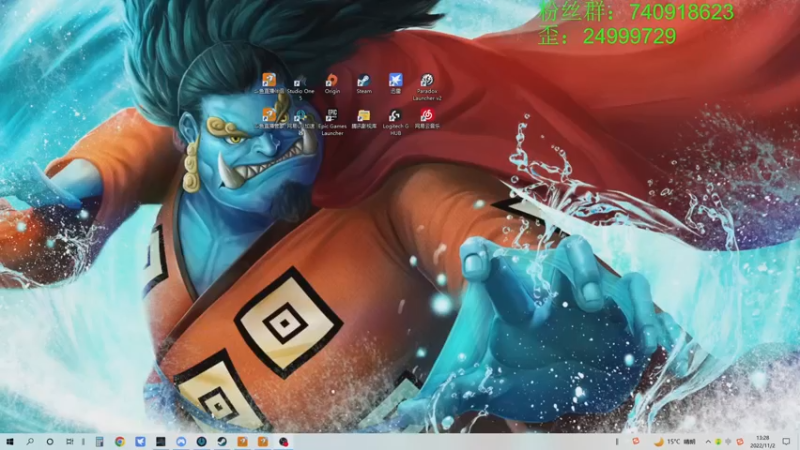Image resolution: width=800 pixels, height=450 pixels.
Task: Click the green round tray icon
Action: click(x=718, y=442)
